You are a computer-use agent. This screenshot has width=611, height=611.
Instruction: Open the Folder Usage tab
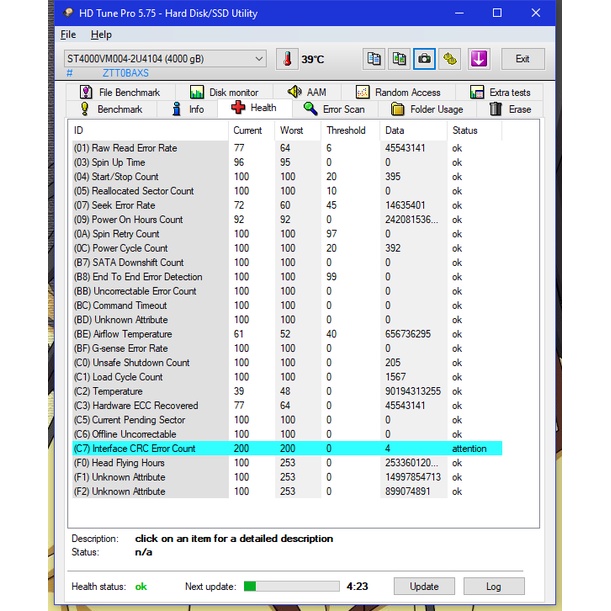[427, 109]
